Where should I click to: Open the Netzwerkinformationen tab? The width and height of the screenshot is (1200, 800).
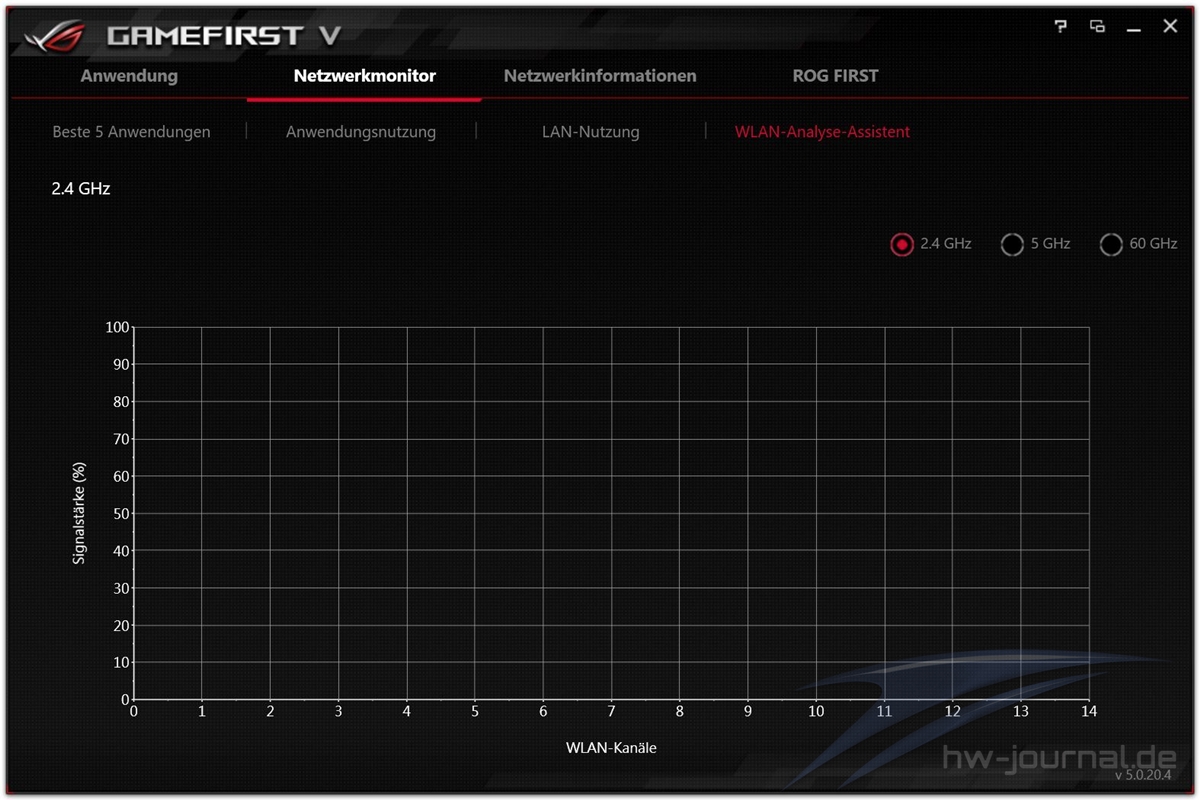pos(600,76)
